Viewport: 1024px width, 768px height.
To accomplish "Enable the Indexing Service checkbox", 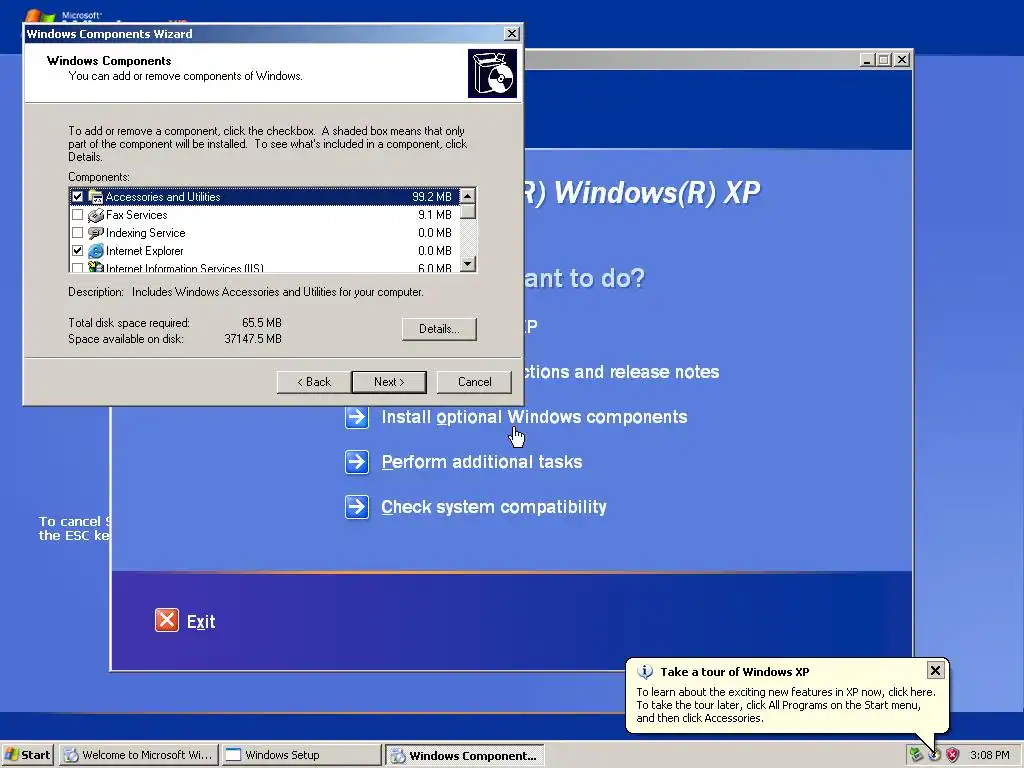I will (78, 232).
